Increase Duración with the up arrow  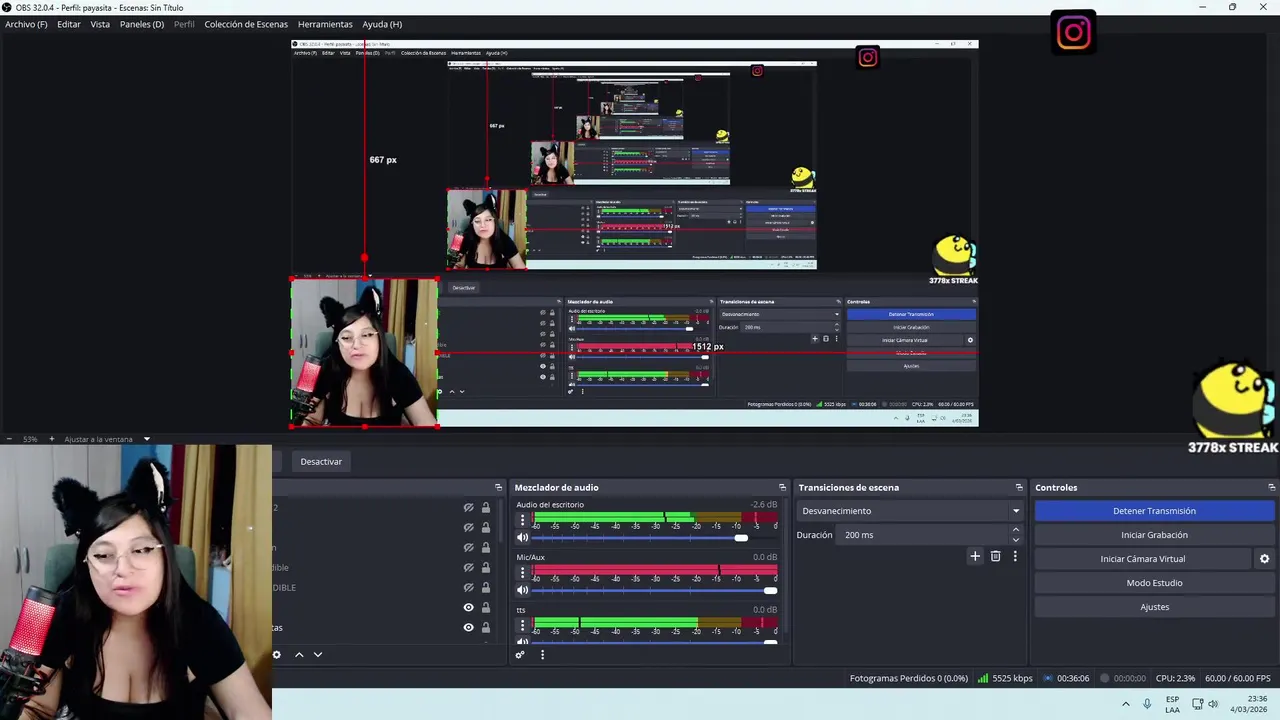pyautogui.click(x=1016, y=530)
